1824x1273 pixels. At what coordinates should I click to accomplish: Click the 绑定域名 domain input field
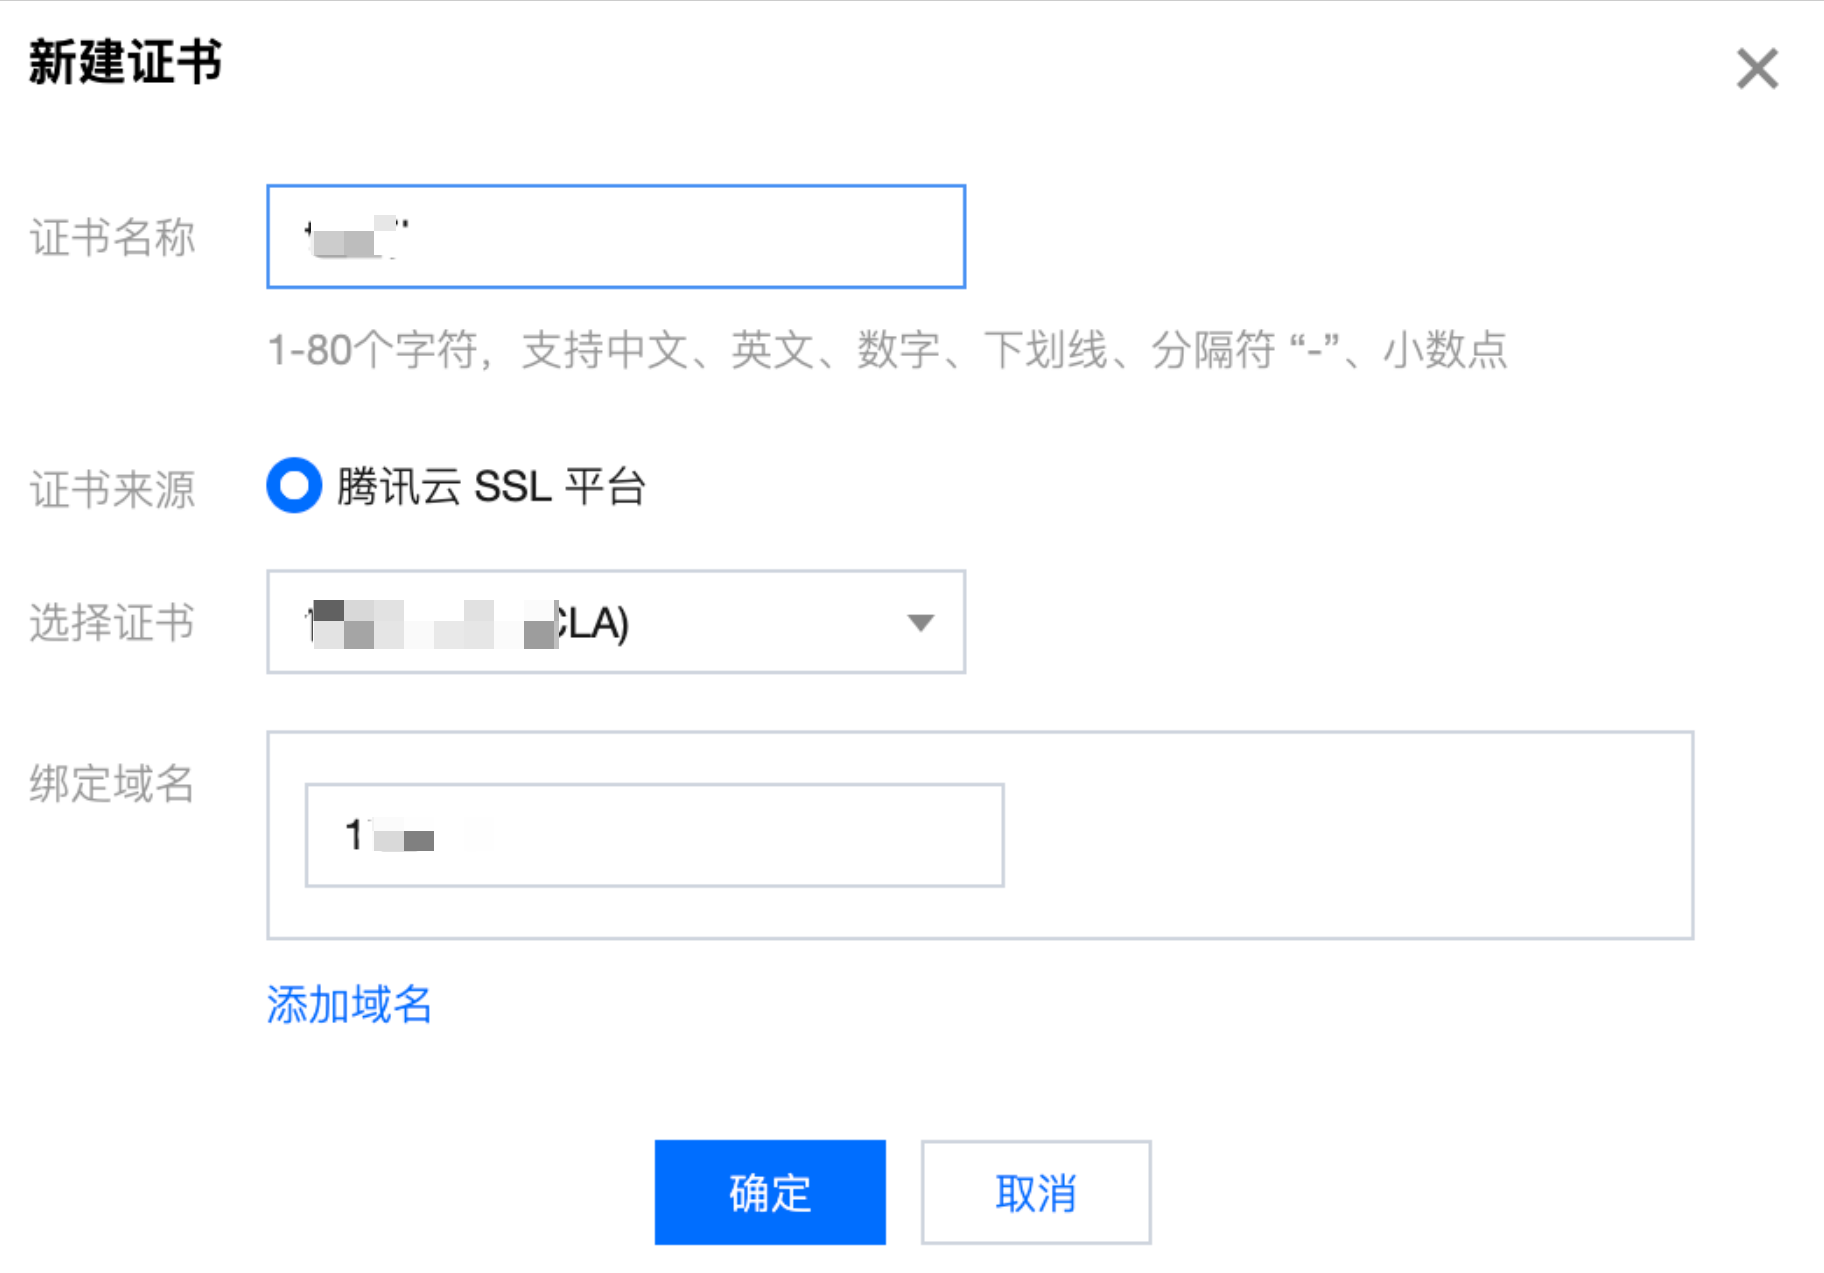(654, 835)
